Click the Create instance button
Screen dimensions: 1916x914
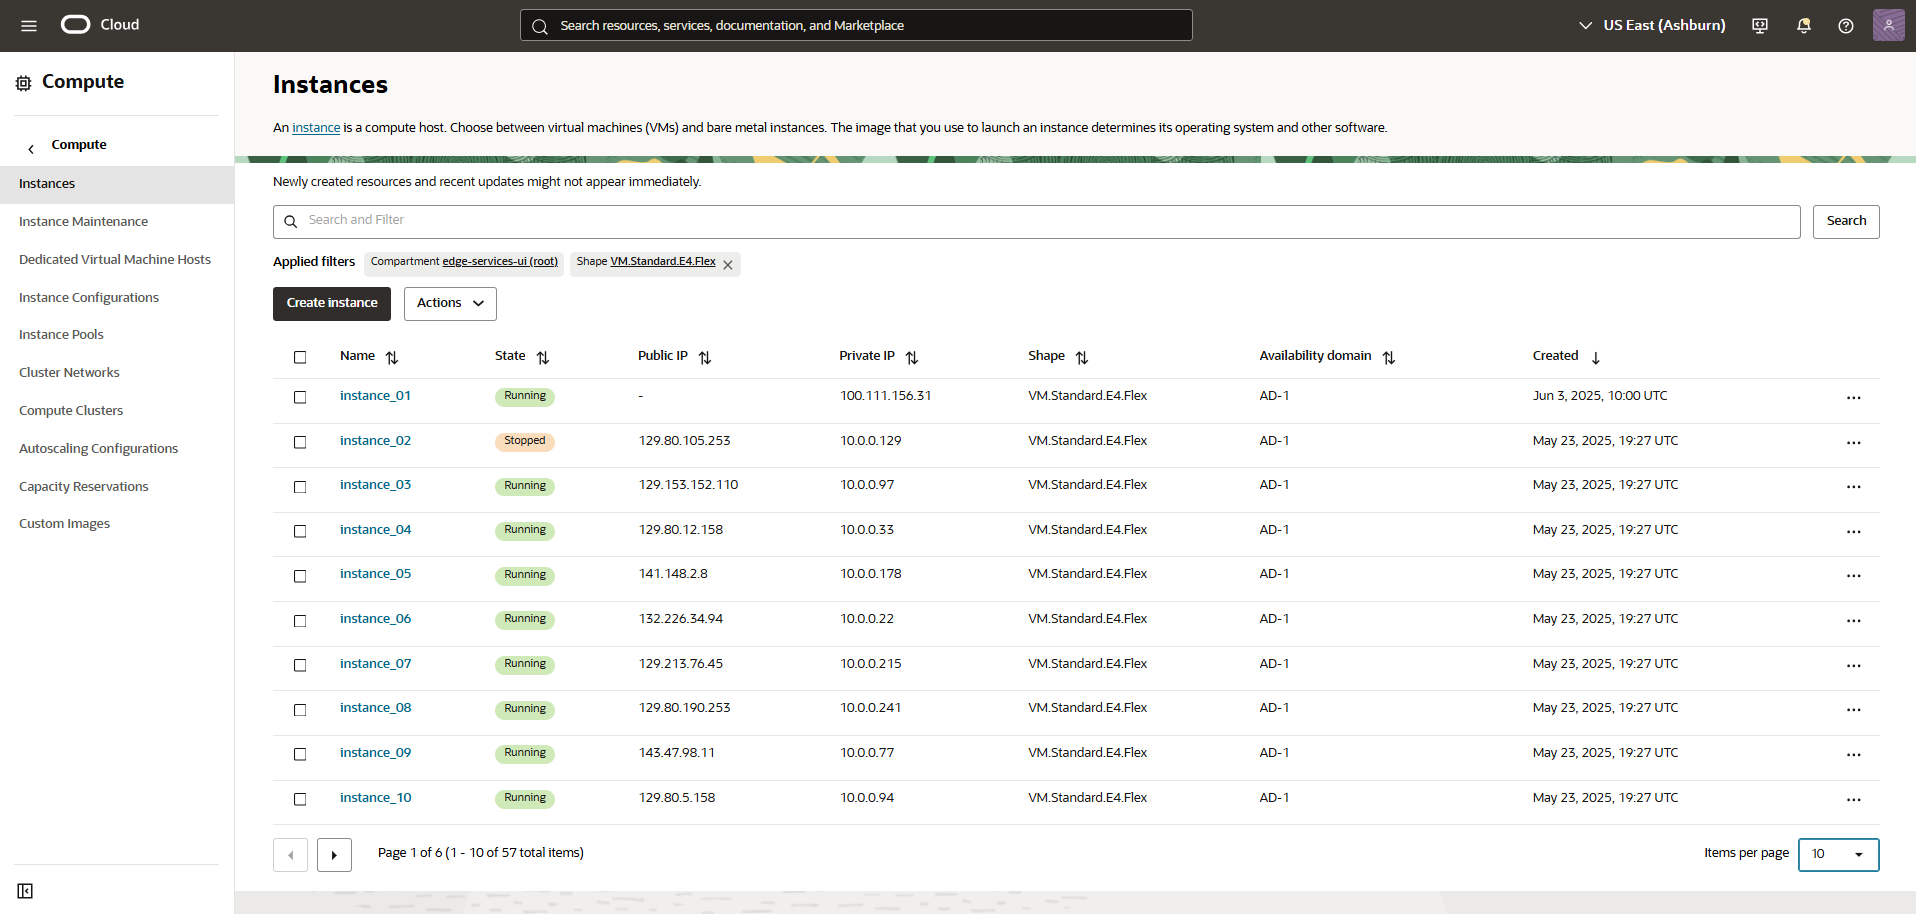point(331,303)
